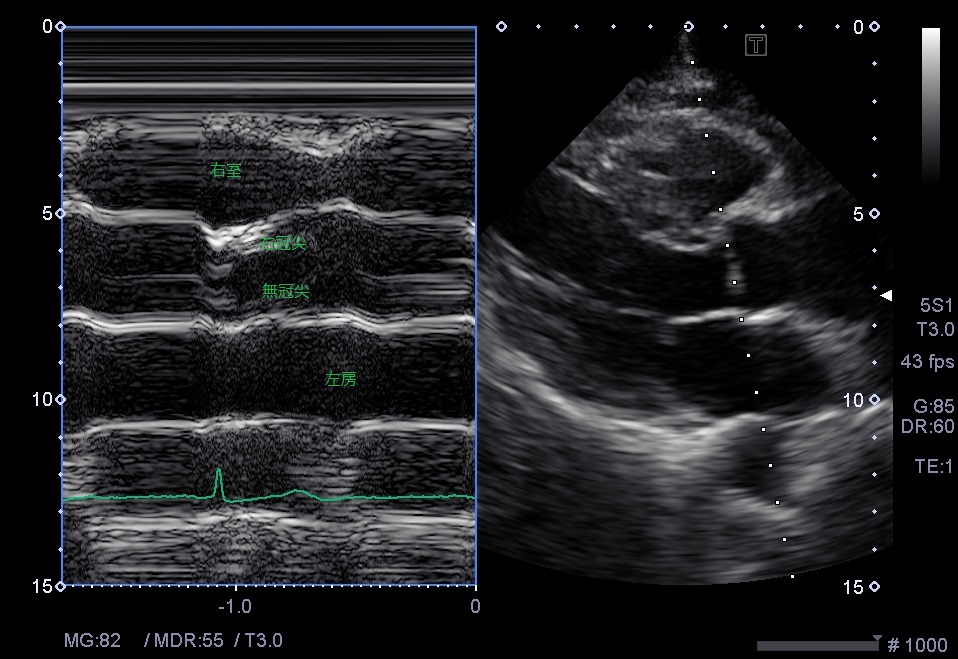Click the 43 fps frame rate text
The width and height of the screenshot is (958, 659).
click(x=927, y=362)
